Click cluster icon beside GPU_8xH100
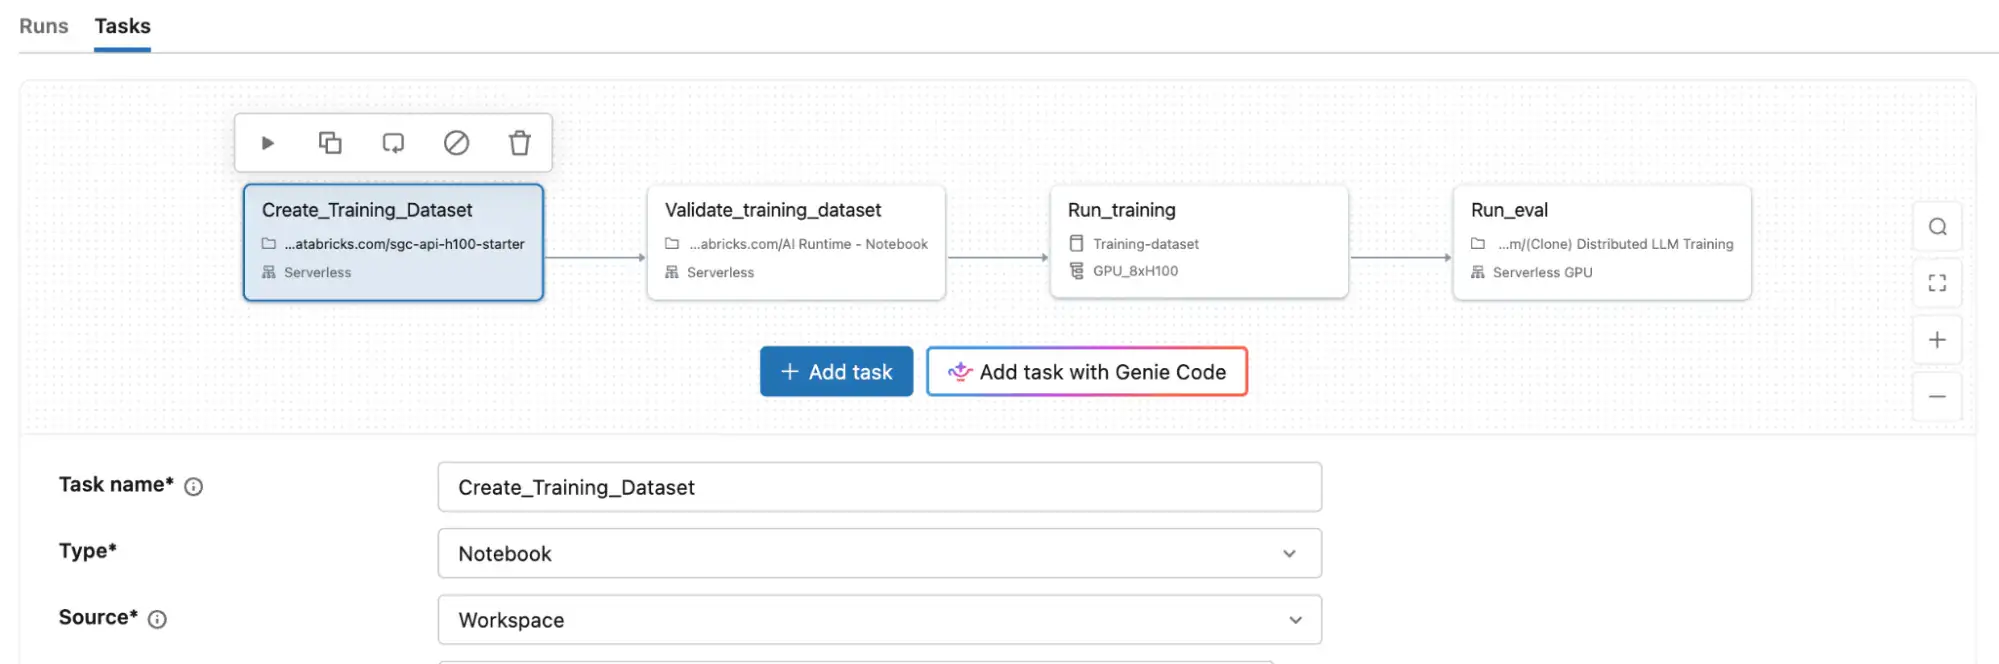1999x664 pixels. (1076, 271)
